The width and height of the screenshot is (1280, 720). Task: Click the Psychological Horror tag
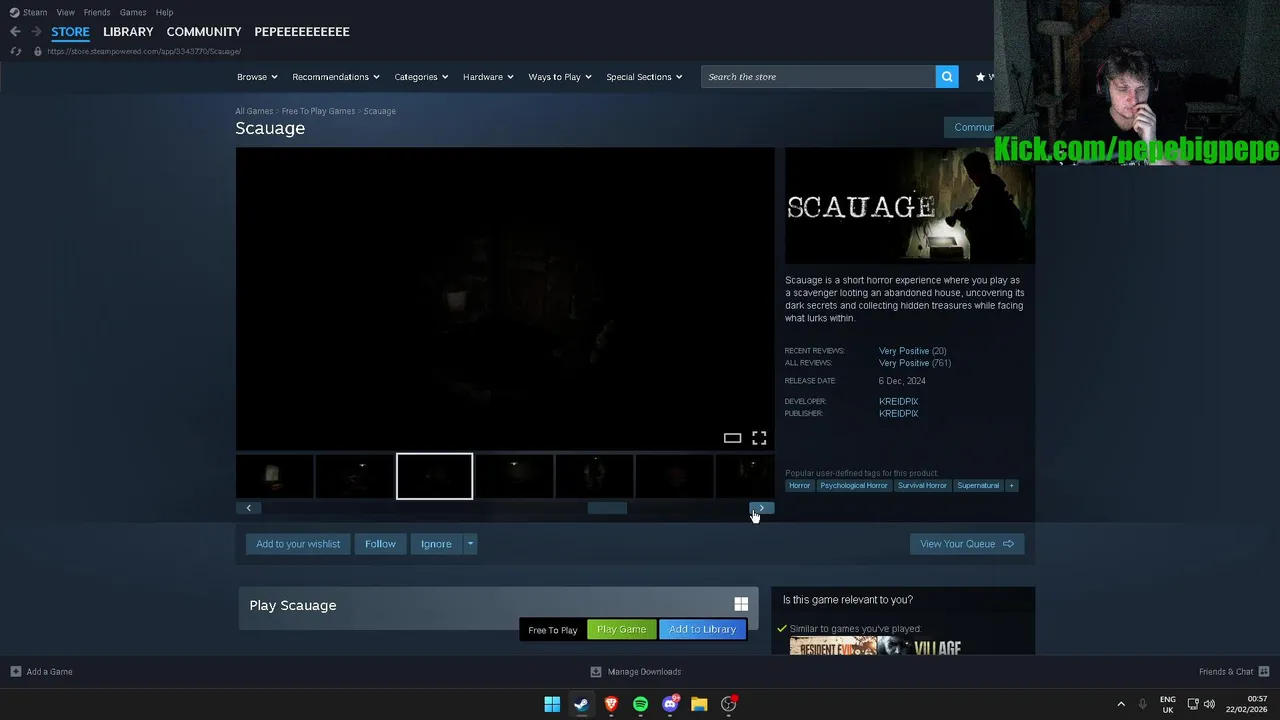pyautogui.click(x=853, y=486)
